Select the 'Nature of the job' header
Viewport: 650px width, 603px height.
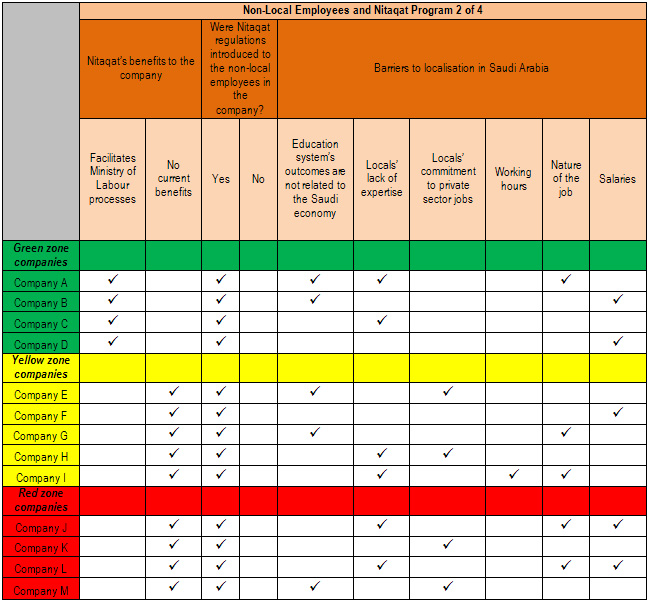[x=566, y=179]
